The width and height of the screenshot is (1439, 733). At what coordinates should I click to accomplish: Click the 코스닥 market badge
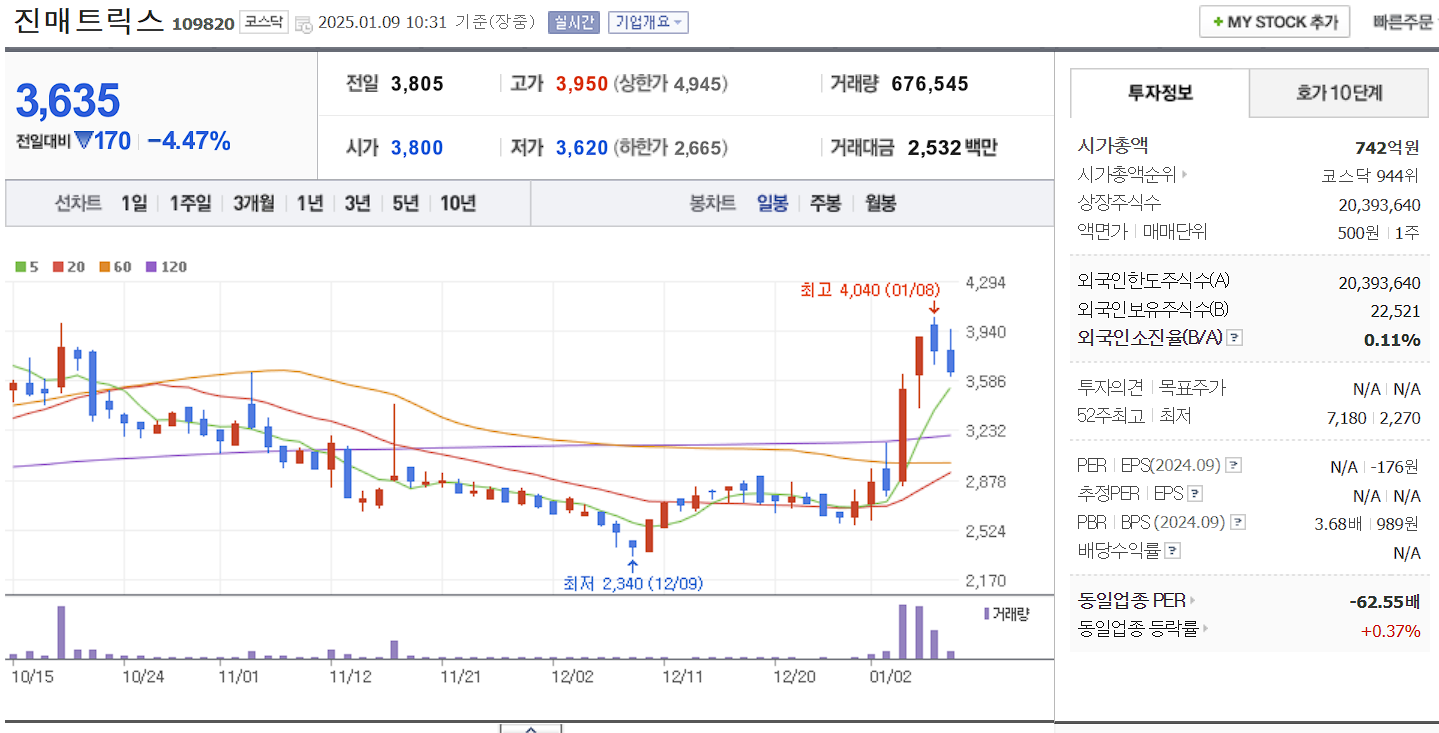pos(263,22)
